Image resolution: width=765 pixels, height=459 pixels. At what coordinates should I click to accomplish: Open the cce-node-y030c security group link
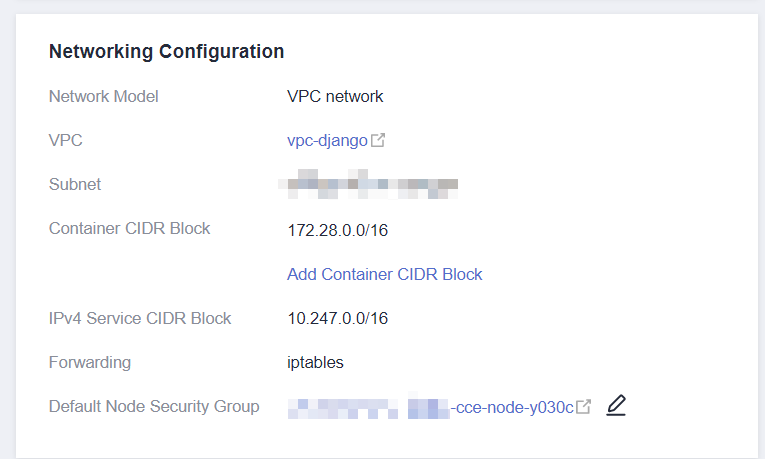click(x=513, y=407)
